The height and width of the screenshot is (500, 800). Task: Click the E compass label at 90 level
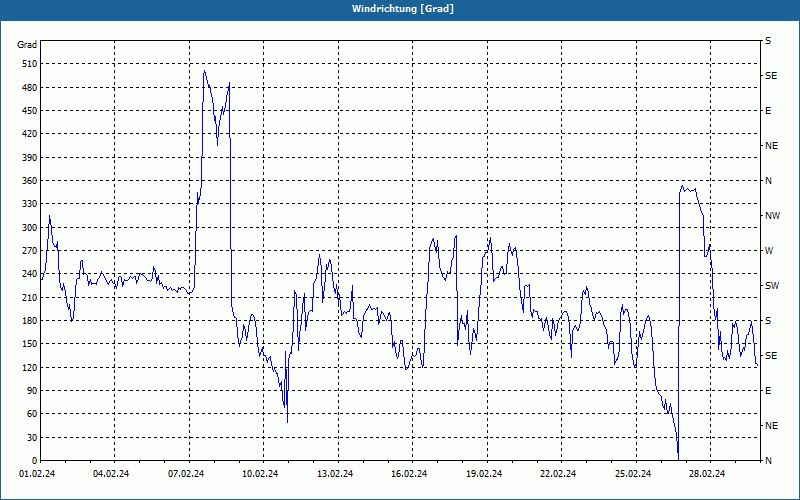coord(768,391)
